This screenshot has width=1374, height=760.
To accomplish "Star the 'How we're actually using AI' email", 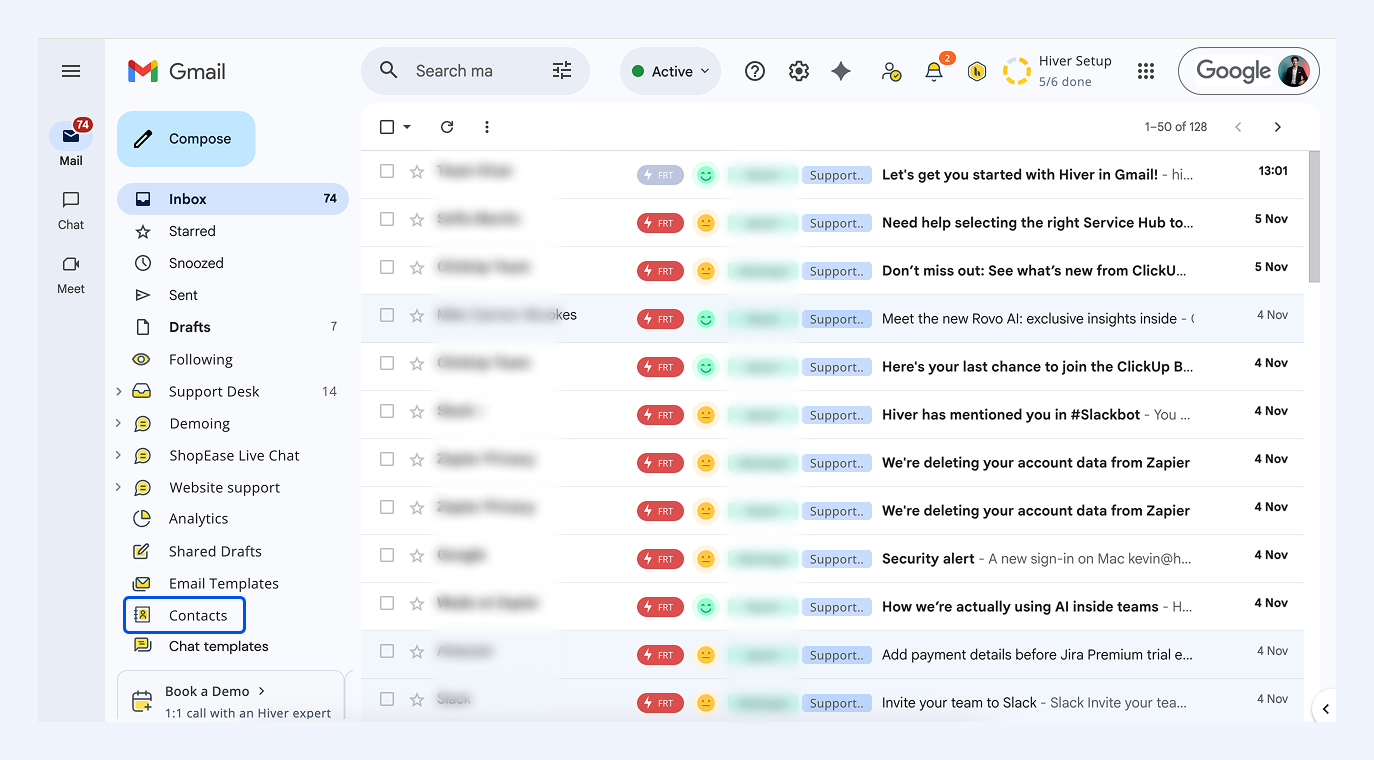I will click(417, 603).
